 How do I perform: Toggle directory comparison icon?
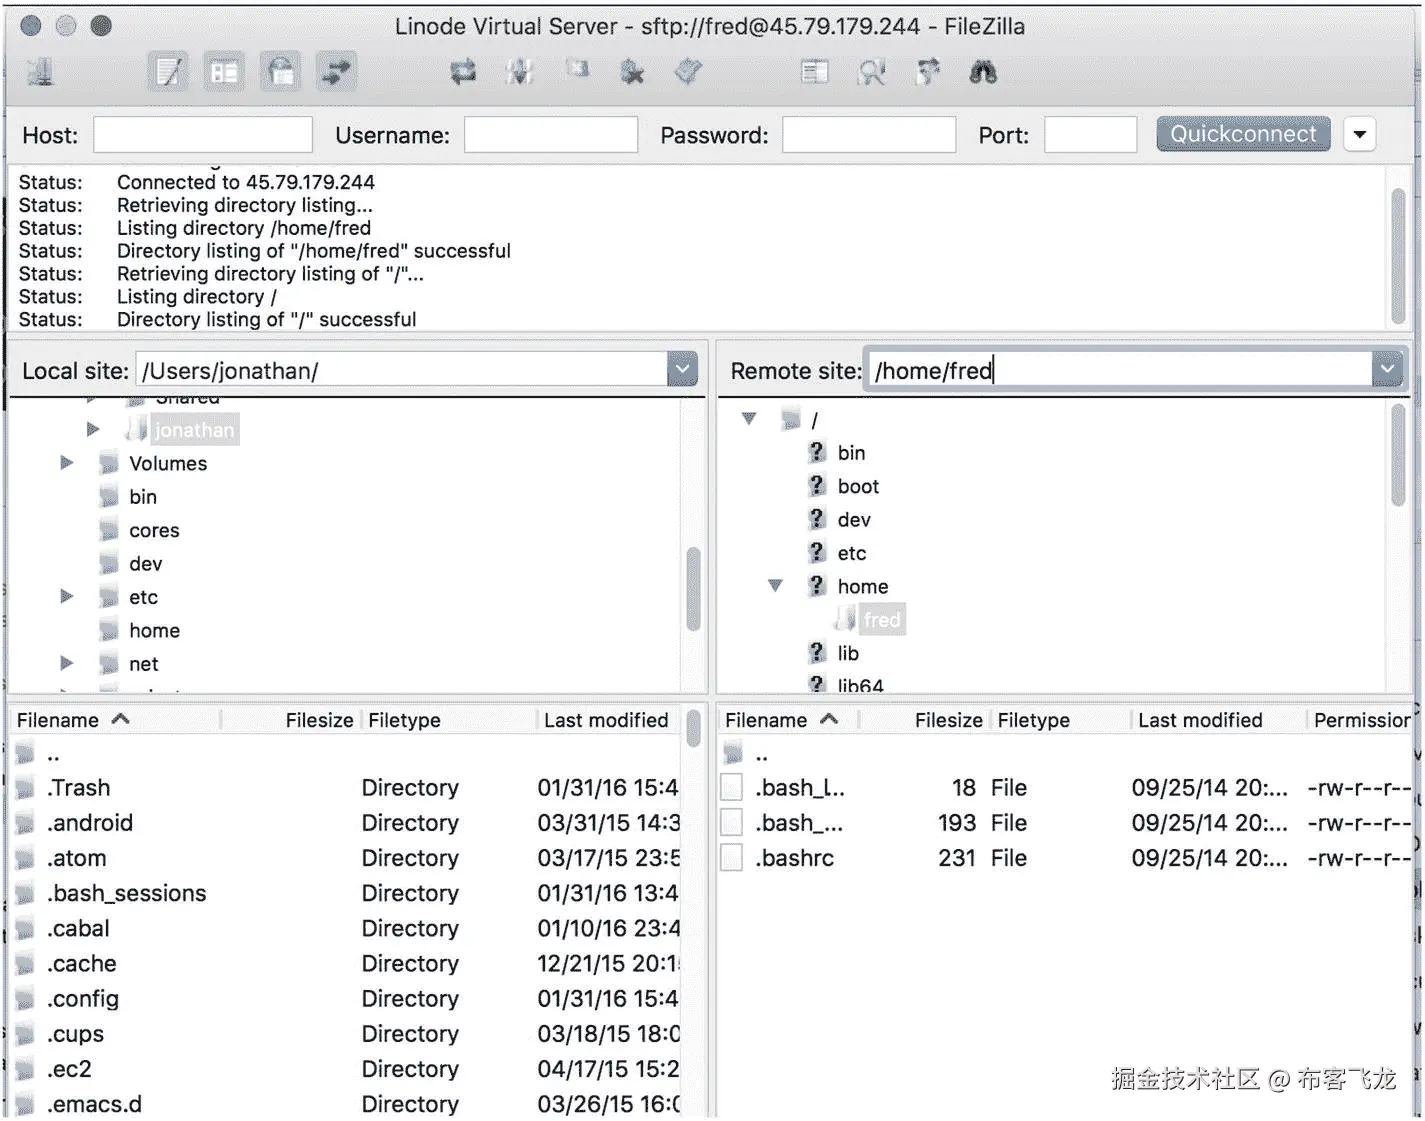click(x=871, y=72)
